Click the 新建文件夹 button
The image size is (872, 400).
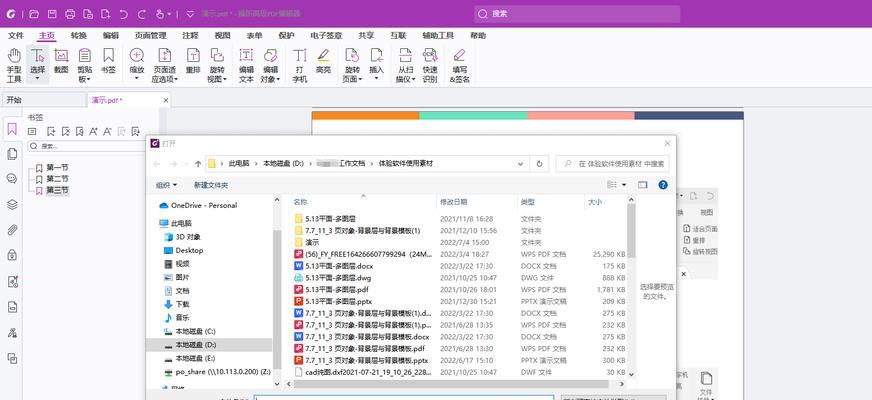(211, 185)
